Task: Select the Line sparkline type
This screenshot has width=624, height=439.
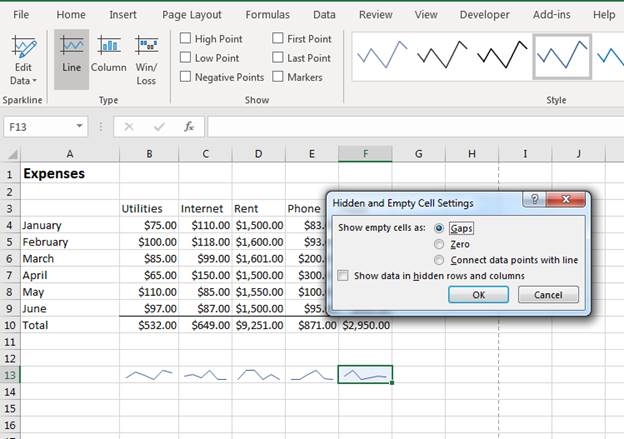Action: tap(72, 59)
